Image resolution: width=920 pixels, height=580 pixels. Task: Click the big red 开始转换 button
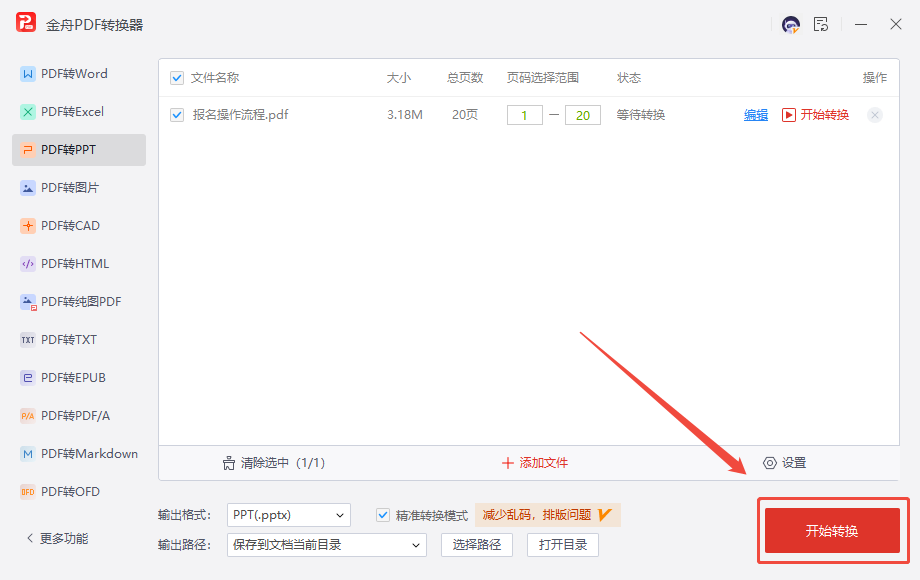(832, 531)
